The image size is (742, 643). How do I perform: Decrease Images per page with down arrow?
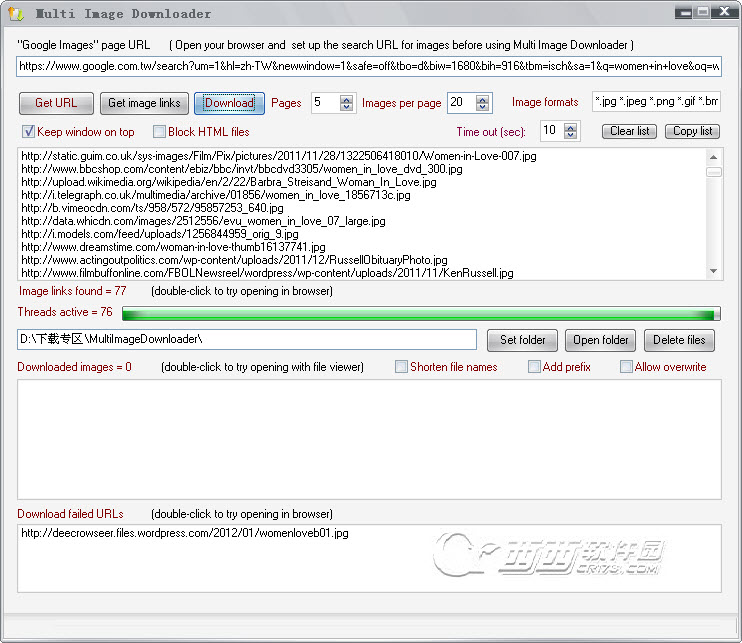coord(482,107)
